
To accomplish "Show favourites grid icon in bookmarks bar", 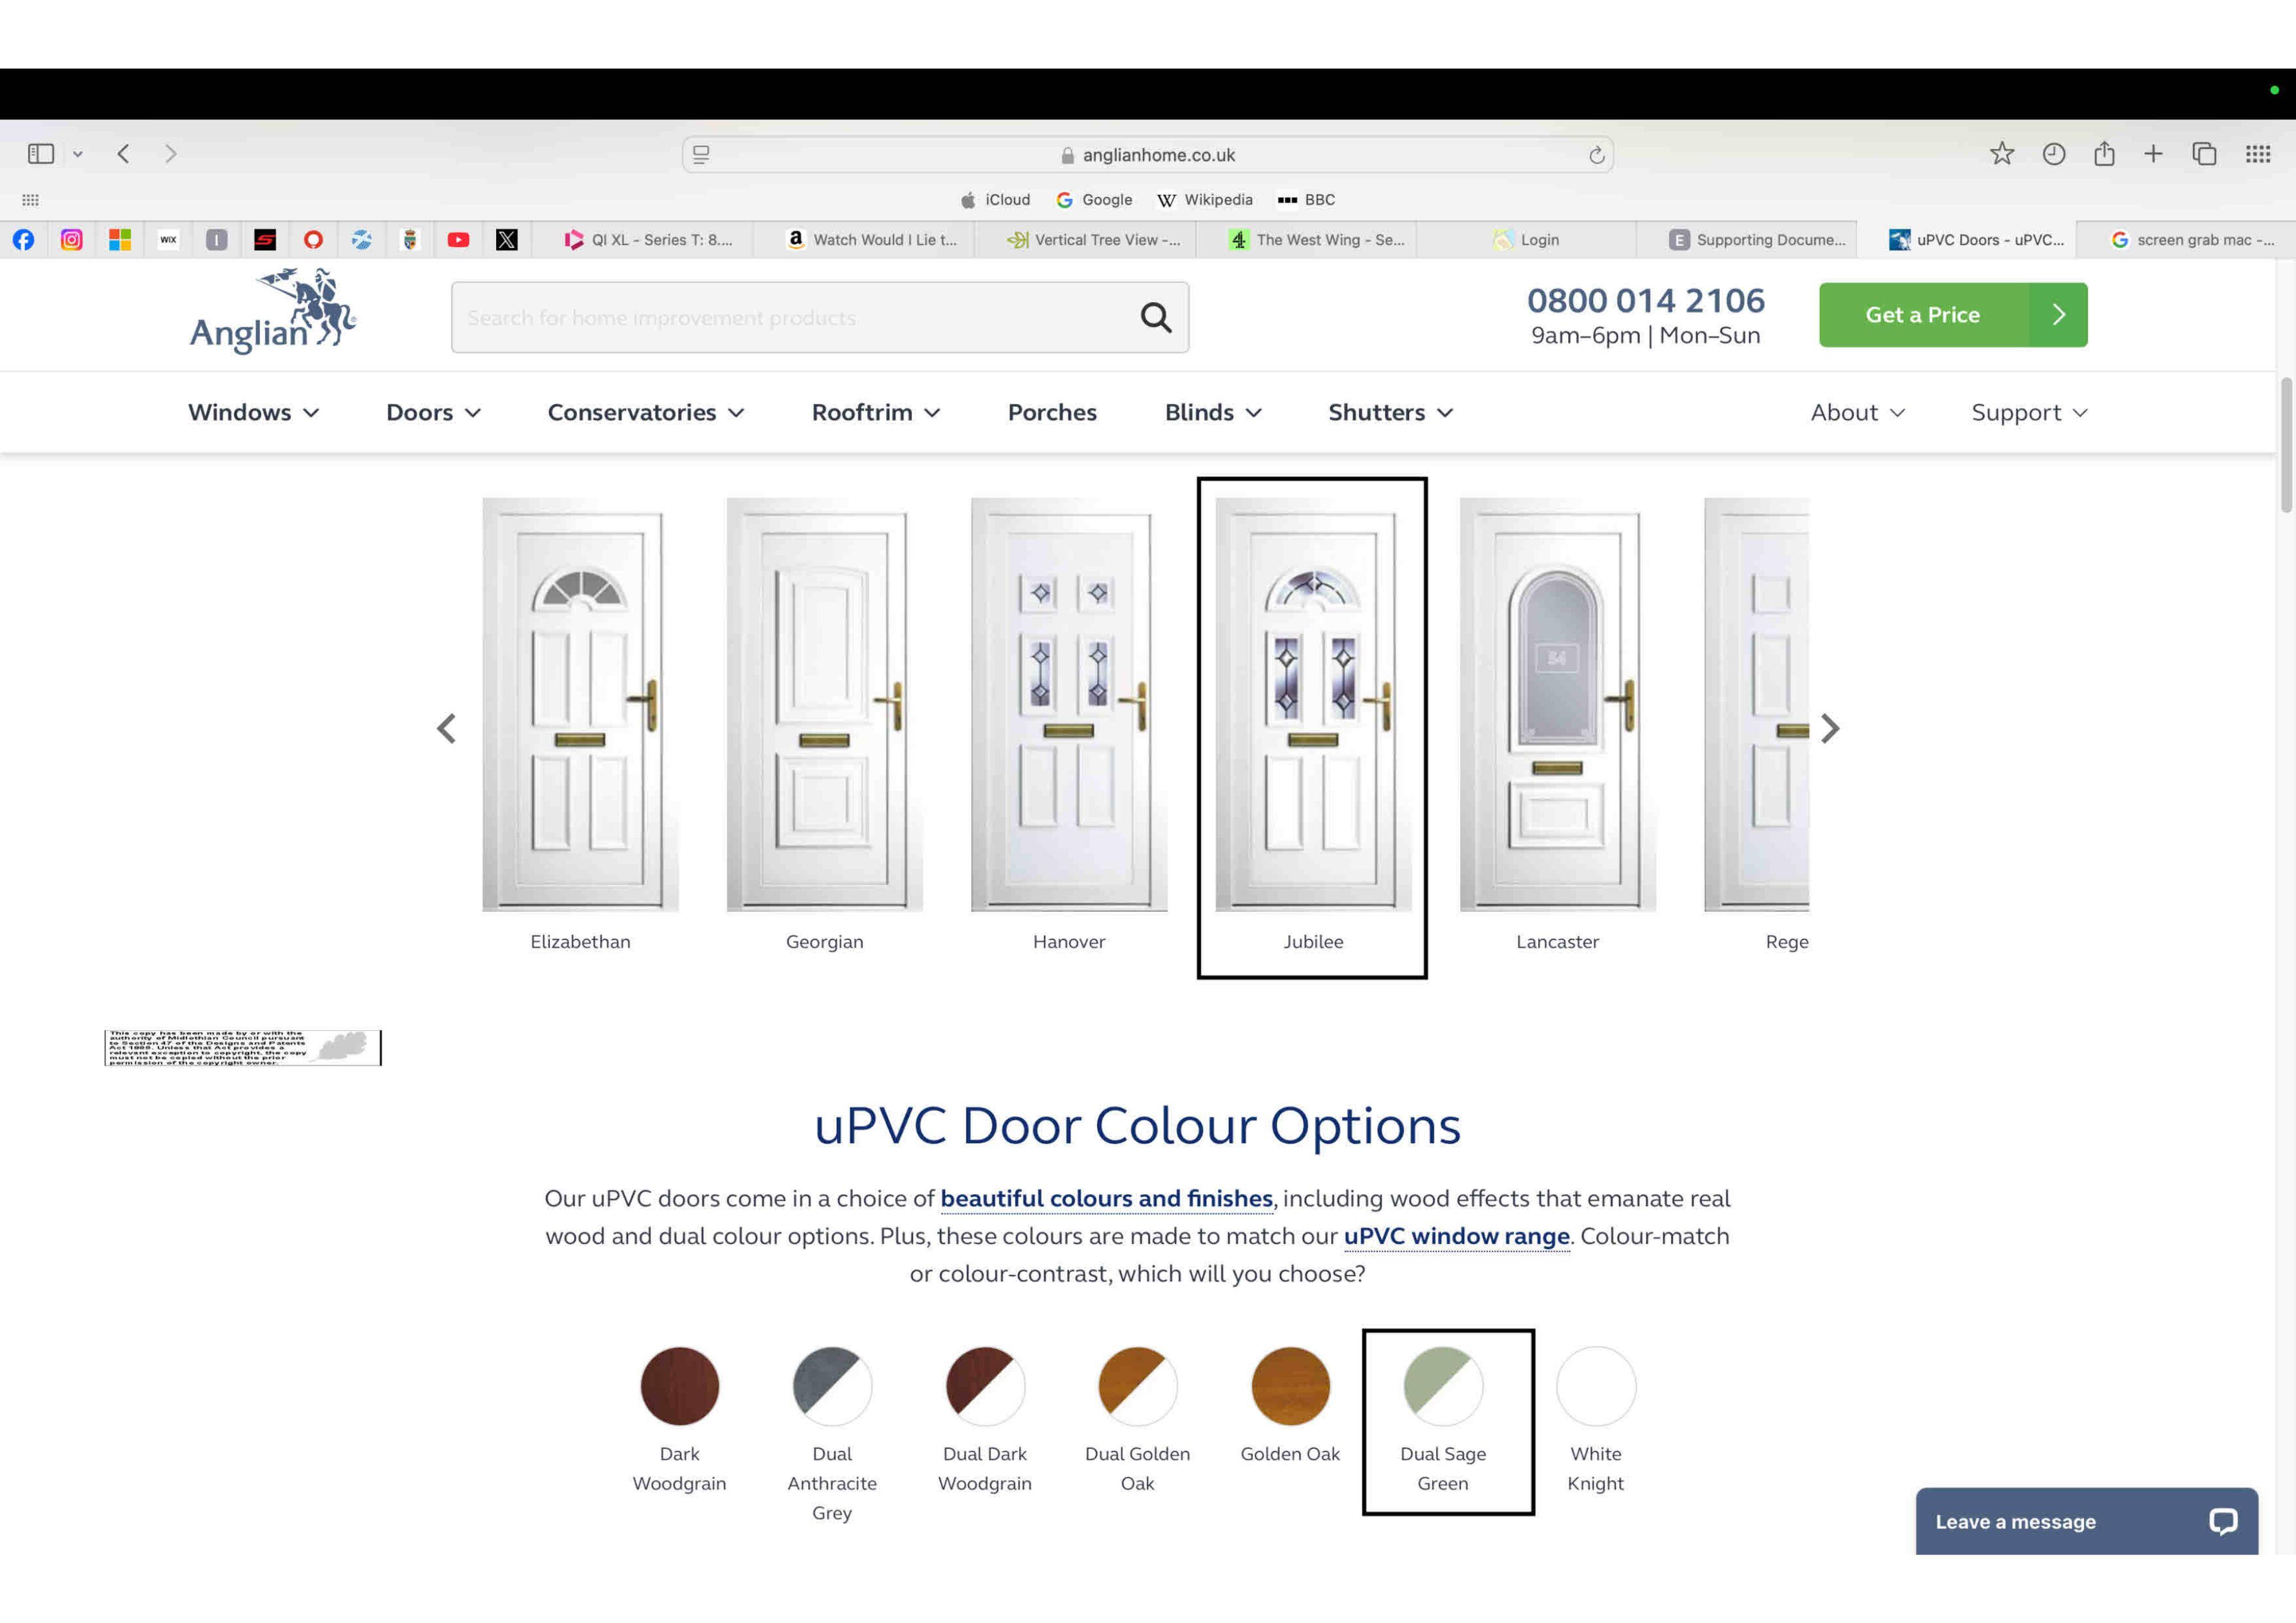I will pos(31,200).
